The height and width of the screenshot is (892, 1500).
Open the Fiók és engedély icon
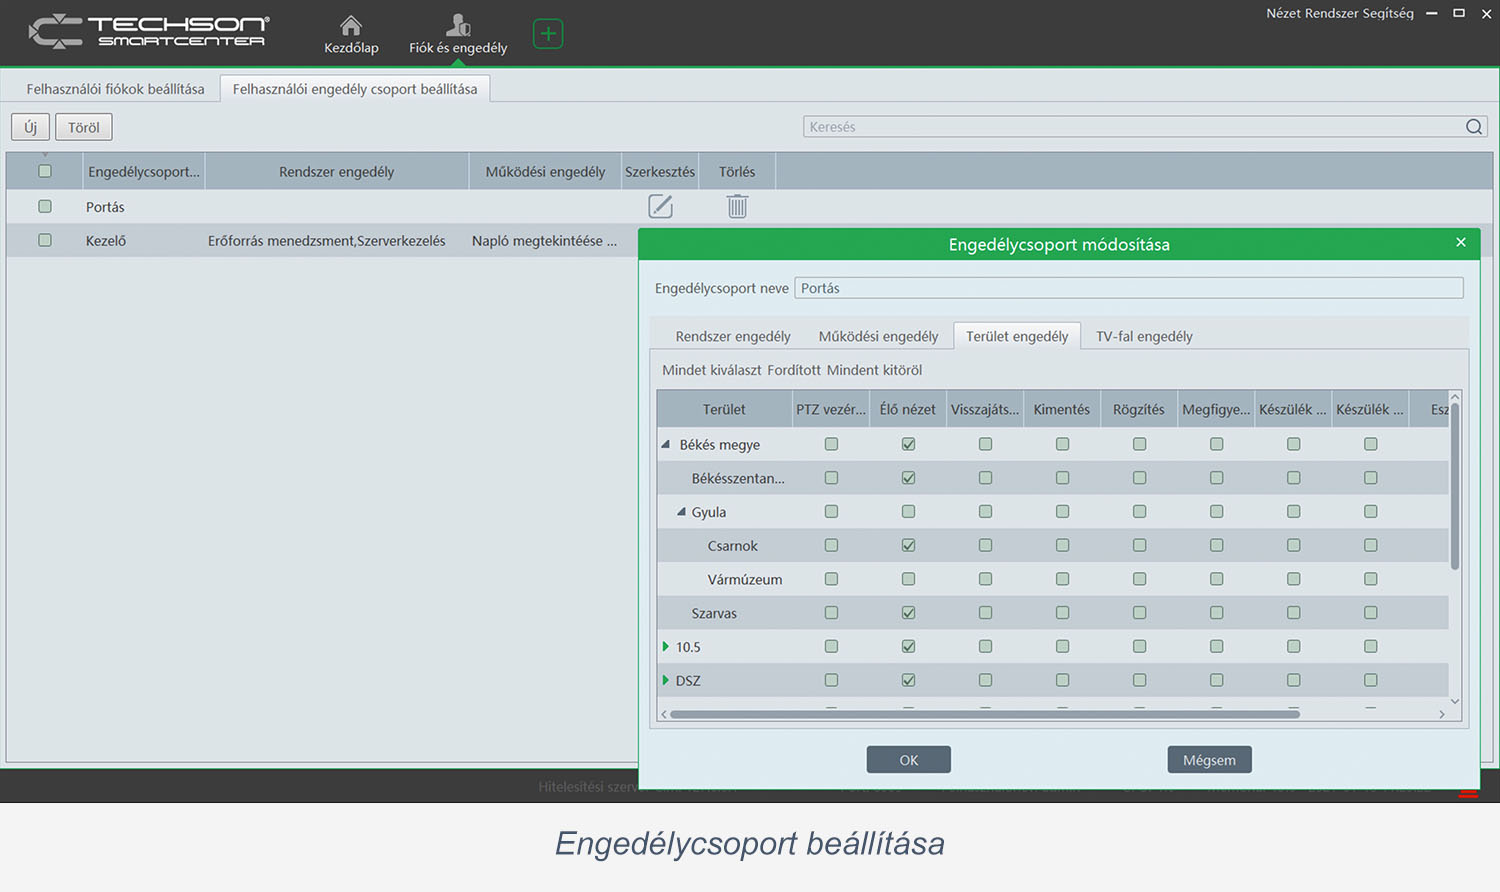(458, 25)
